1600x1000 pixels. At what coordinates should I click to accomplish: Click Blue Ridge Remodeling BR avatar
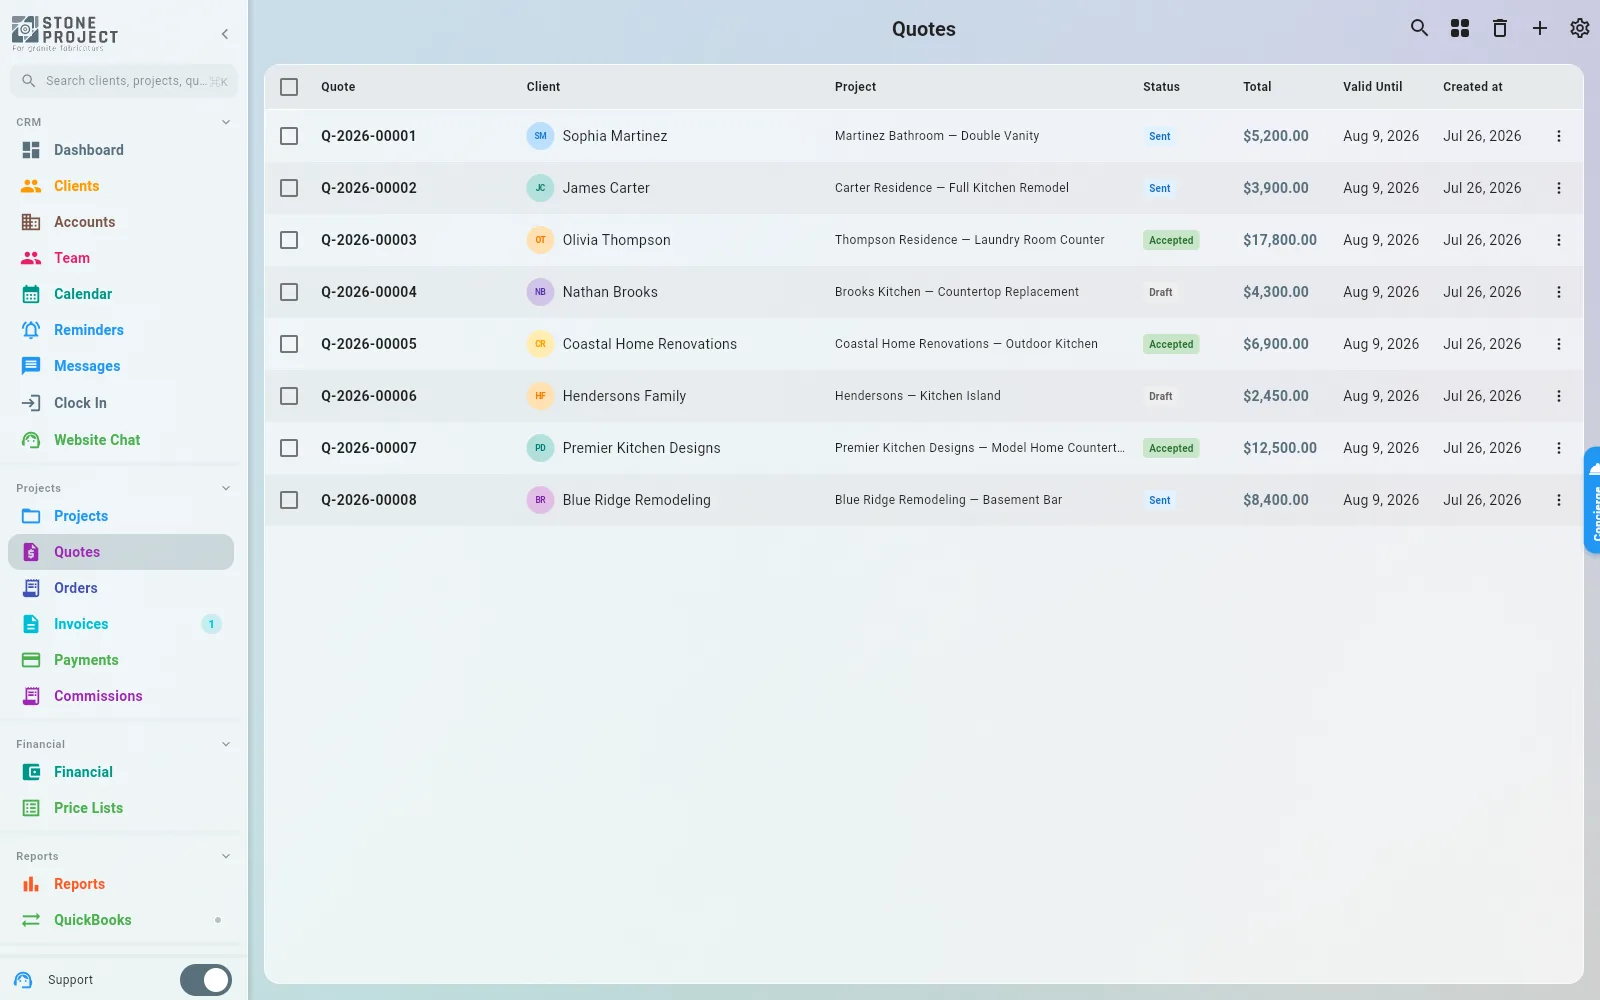coord(540,500)
